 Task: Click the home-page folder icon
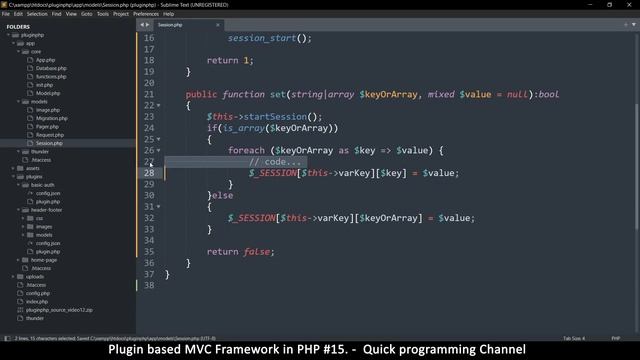(x=25, y=260)
